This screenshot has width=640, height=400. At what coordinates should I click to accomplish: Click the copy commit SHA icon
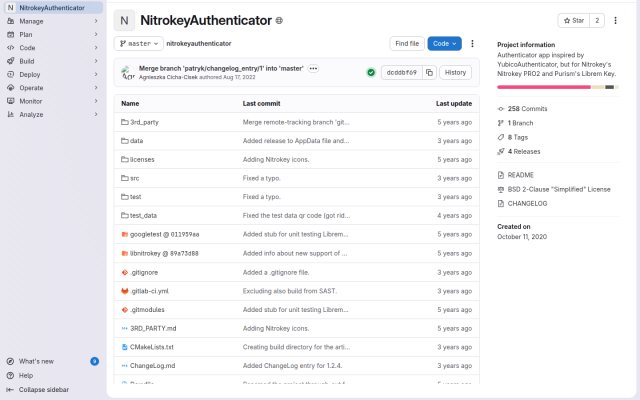pyautogui.click(x=429, y=72)
